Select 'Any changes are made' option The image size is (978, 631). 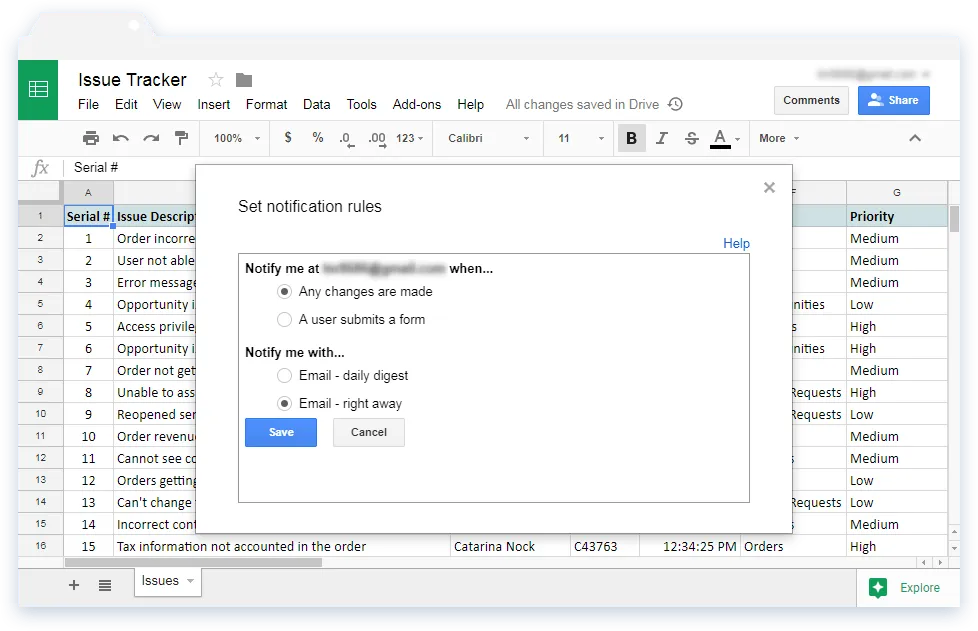coord(284,291)
